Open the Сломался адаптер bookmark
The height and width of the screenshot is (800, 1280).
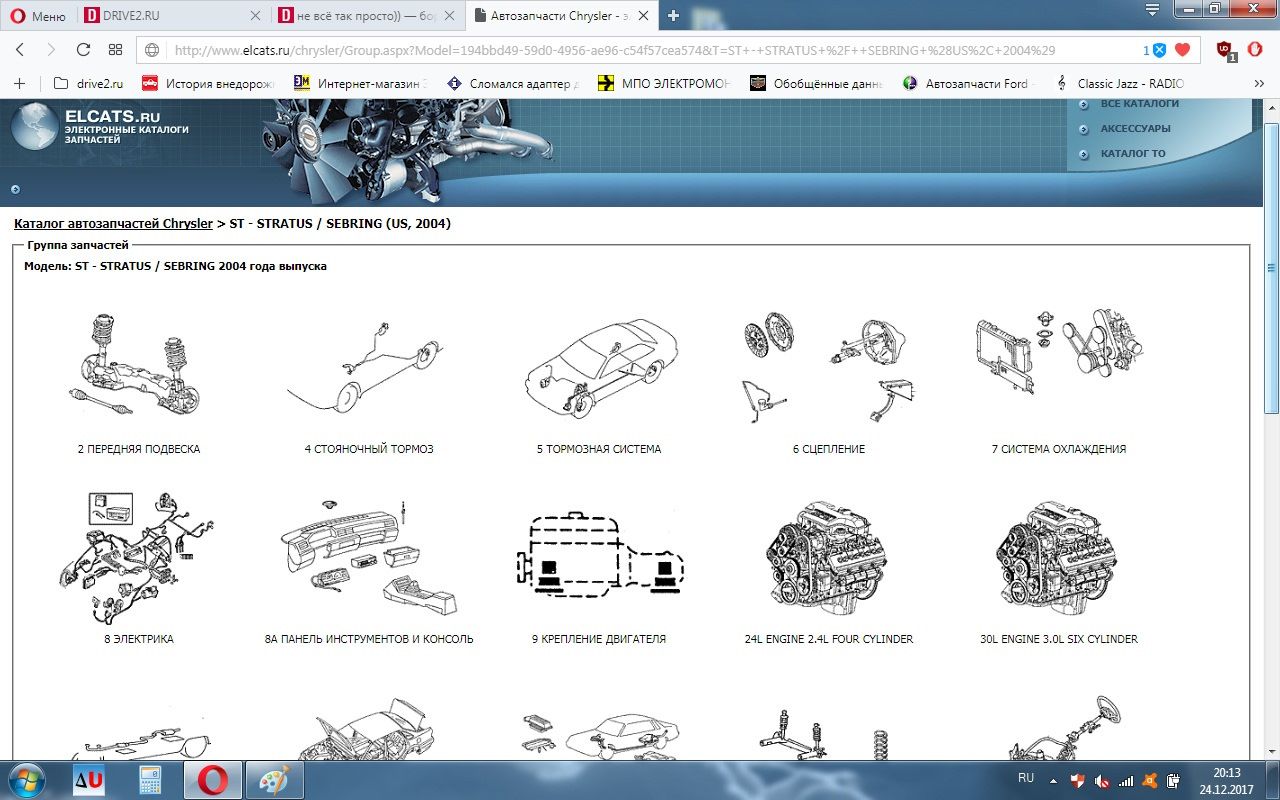point(512,84)
